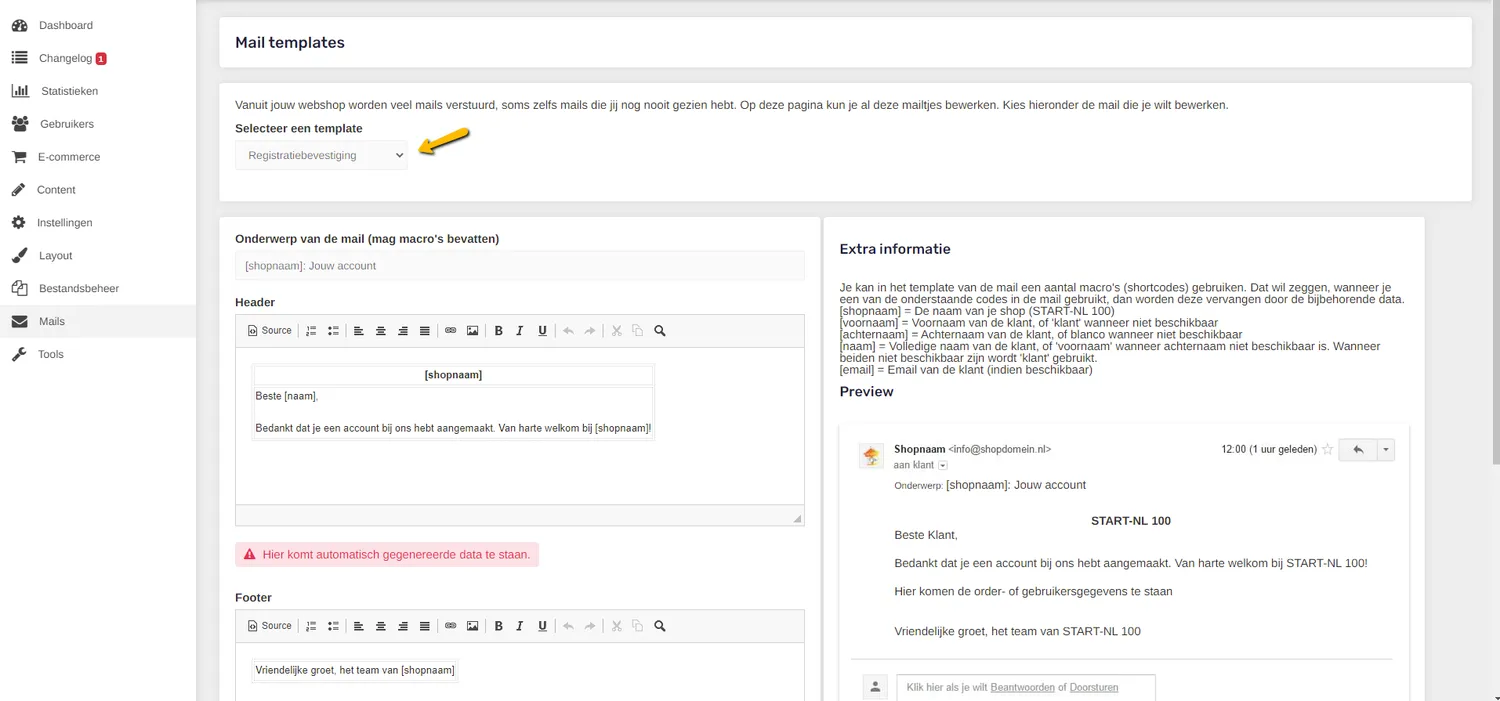Click the Instellingen gear icon

pos(19,223)
